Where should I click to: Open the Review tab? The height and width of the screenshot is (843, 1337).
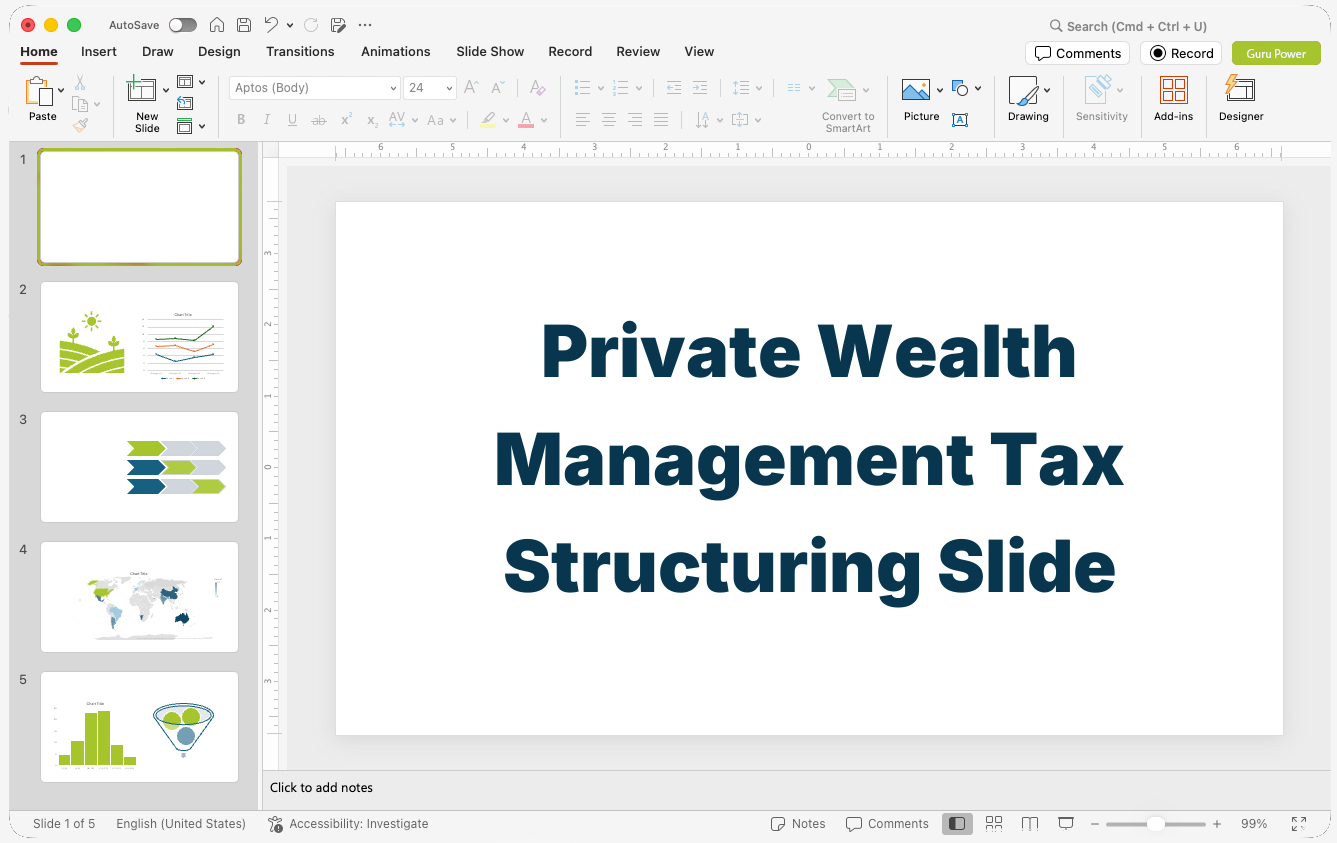tap(638, 51)
